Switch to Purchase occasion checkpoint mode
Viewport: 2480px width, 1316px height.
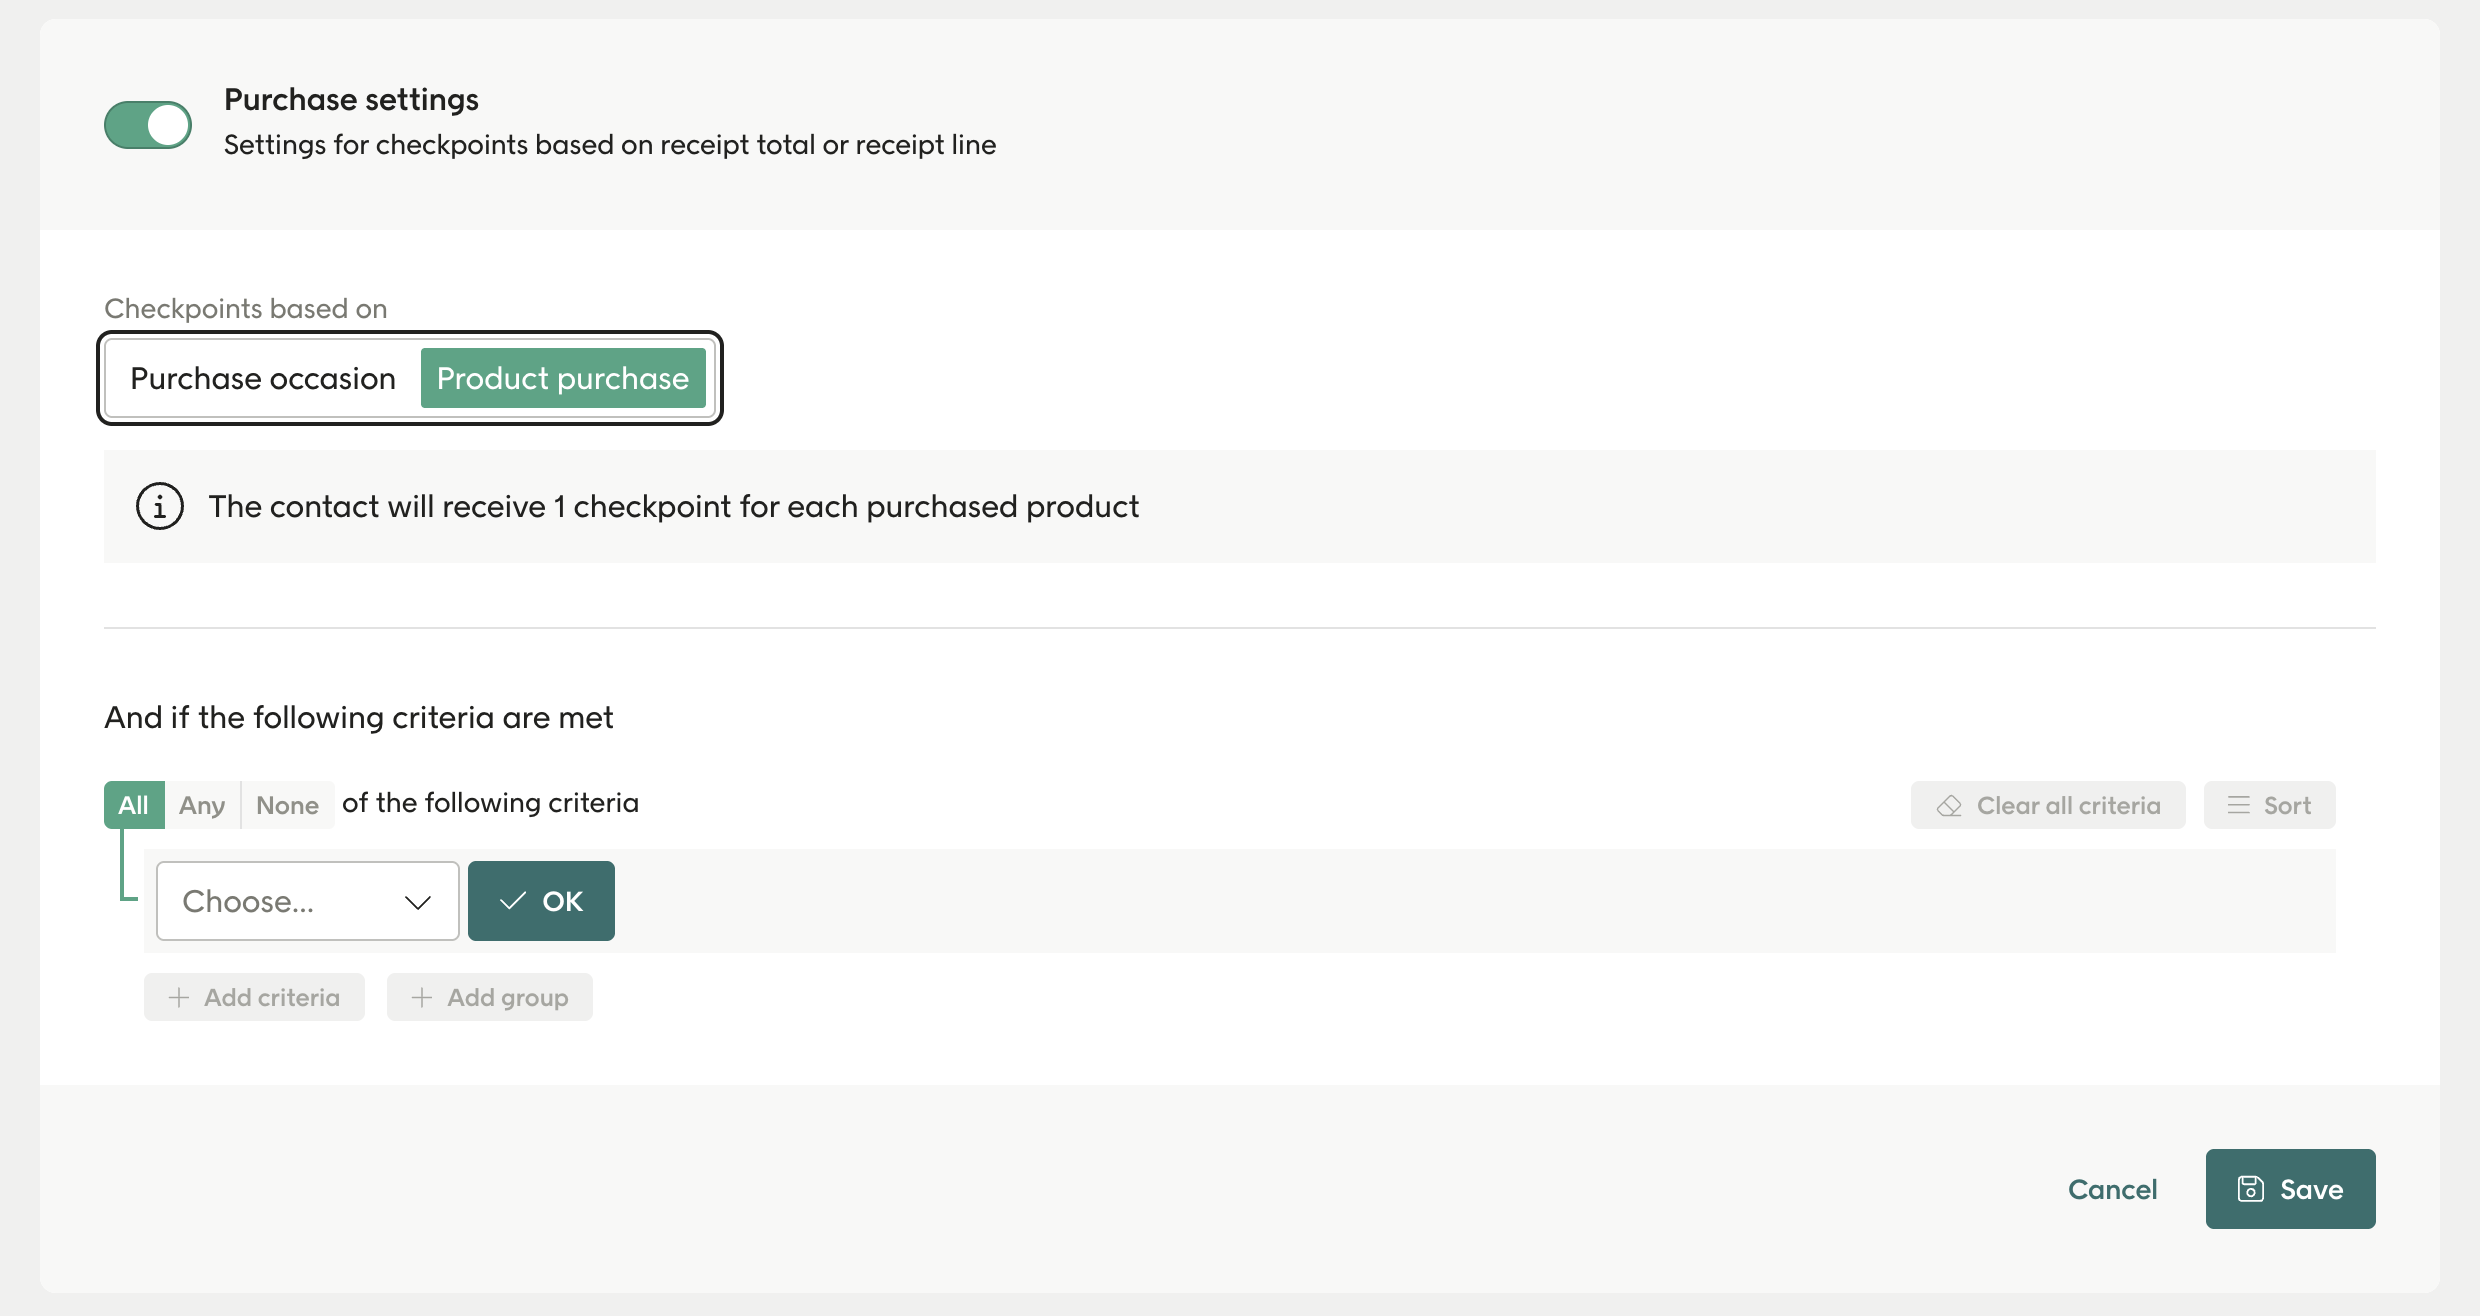pos(262,378)
